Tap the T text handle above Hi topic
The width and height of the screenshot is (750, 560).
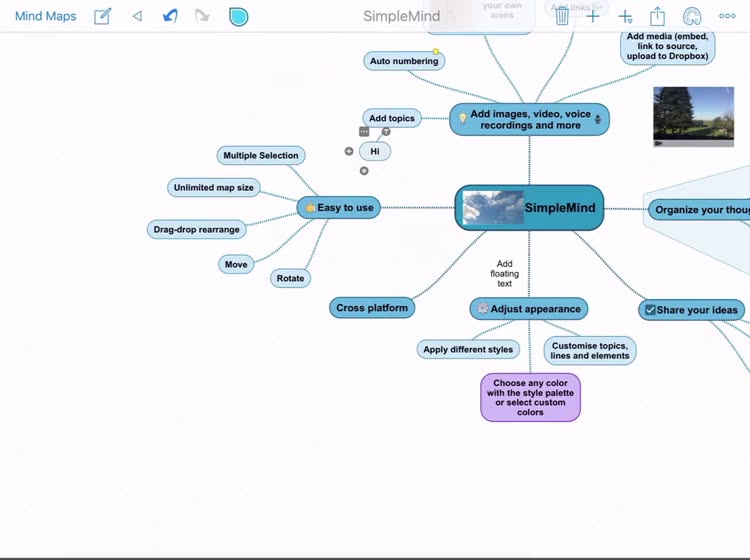click(x=386, y=132)
